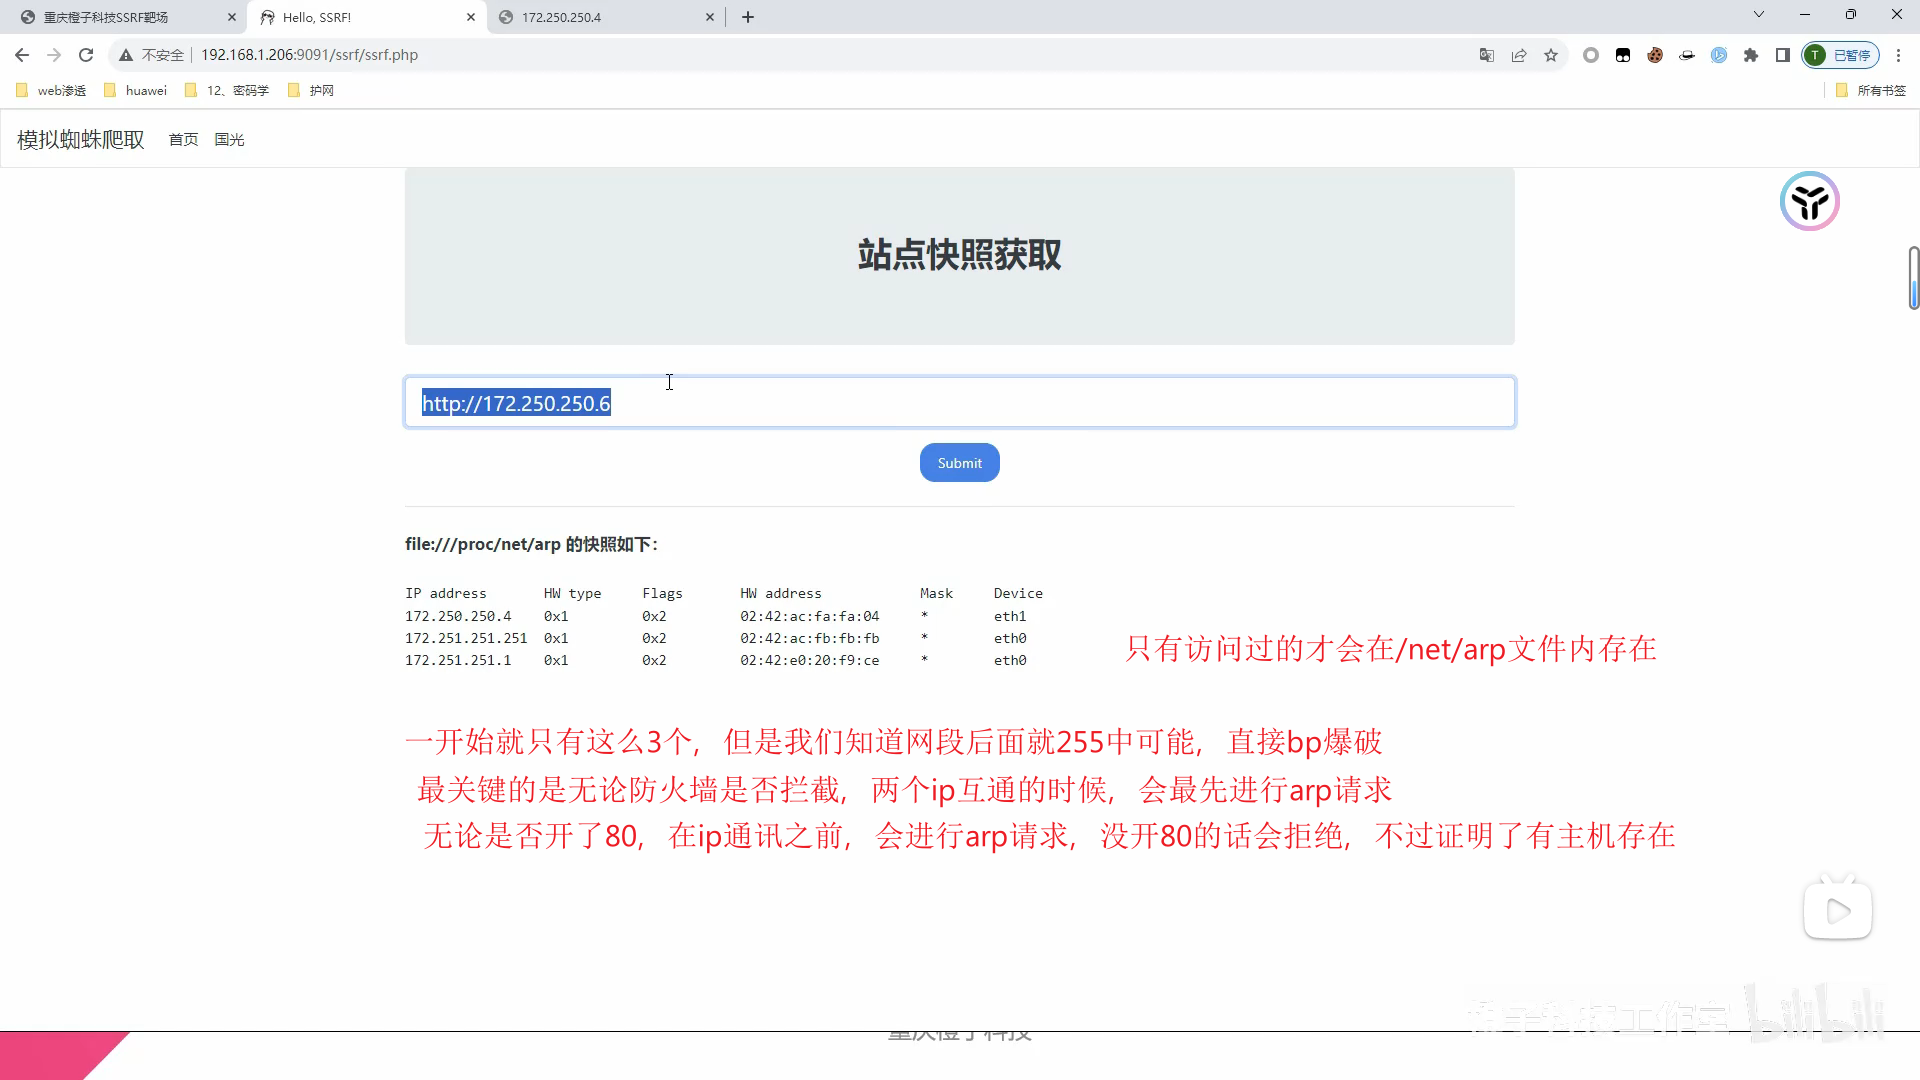Open the tab search dropdown arrow
The image size is (1920, 1080).
(1759, 15)
